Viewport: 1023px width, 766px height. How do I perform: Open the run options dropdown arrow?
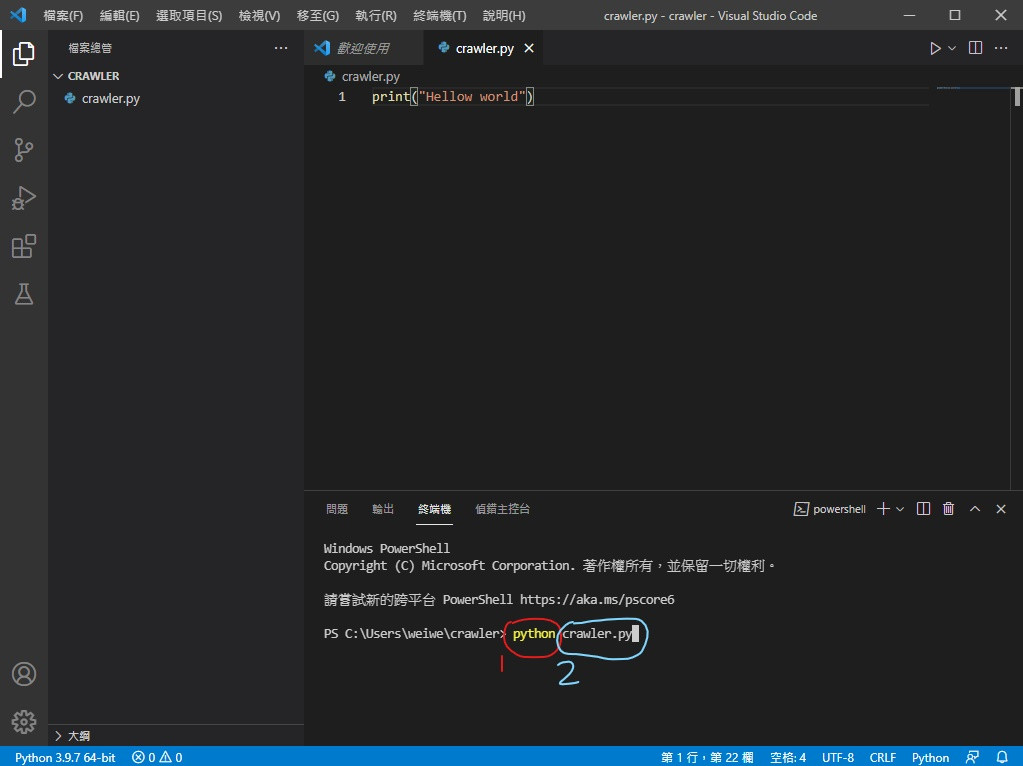pyautogui.click(x=952, y=48)
